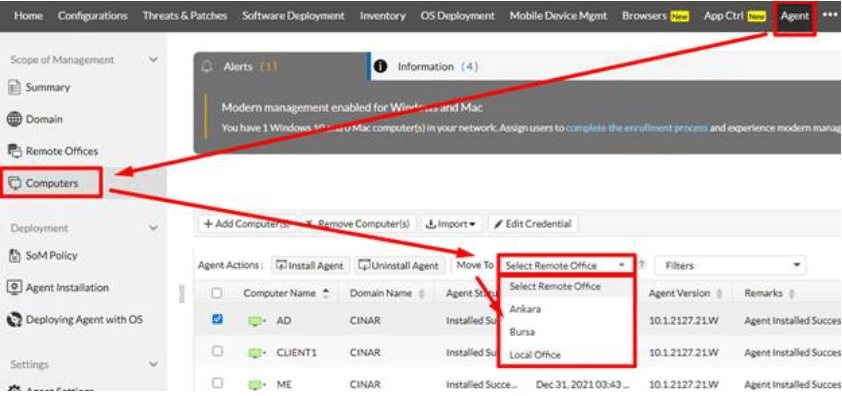842x396 pixels.
Task: Choose Bursa from the dropdown list
Action: coord(522,332)
